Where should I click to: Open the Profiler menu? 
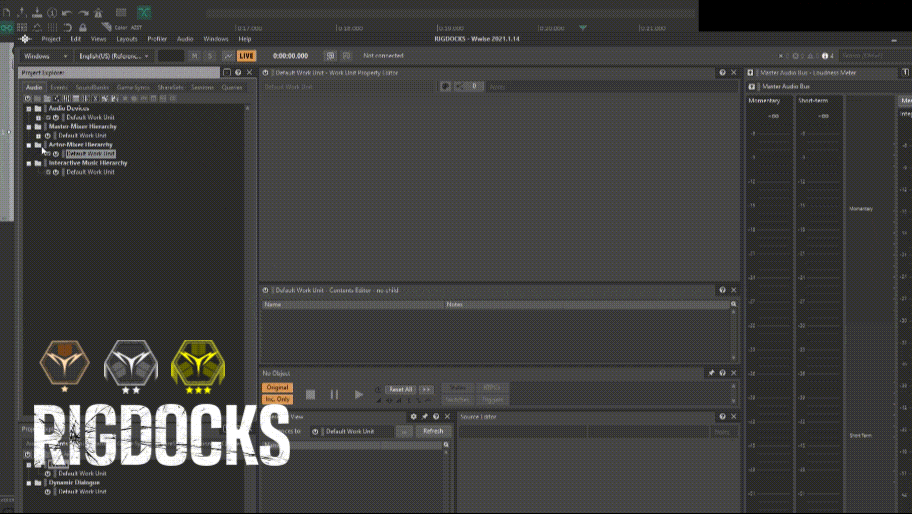(157, 39)
